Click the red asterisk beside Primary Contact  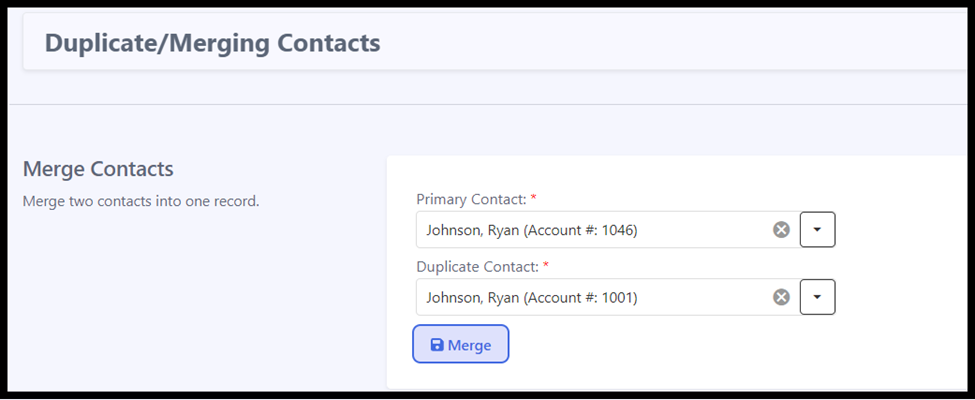coord(534,198)
